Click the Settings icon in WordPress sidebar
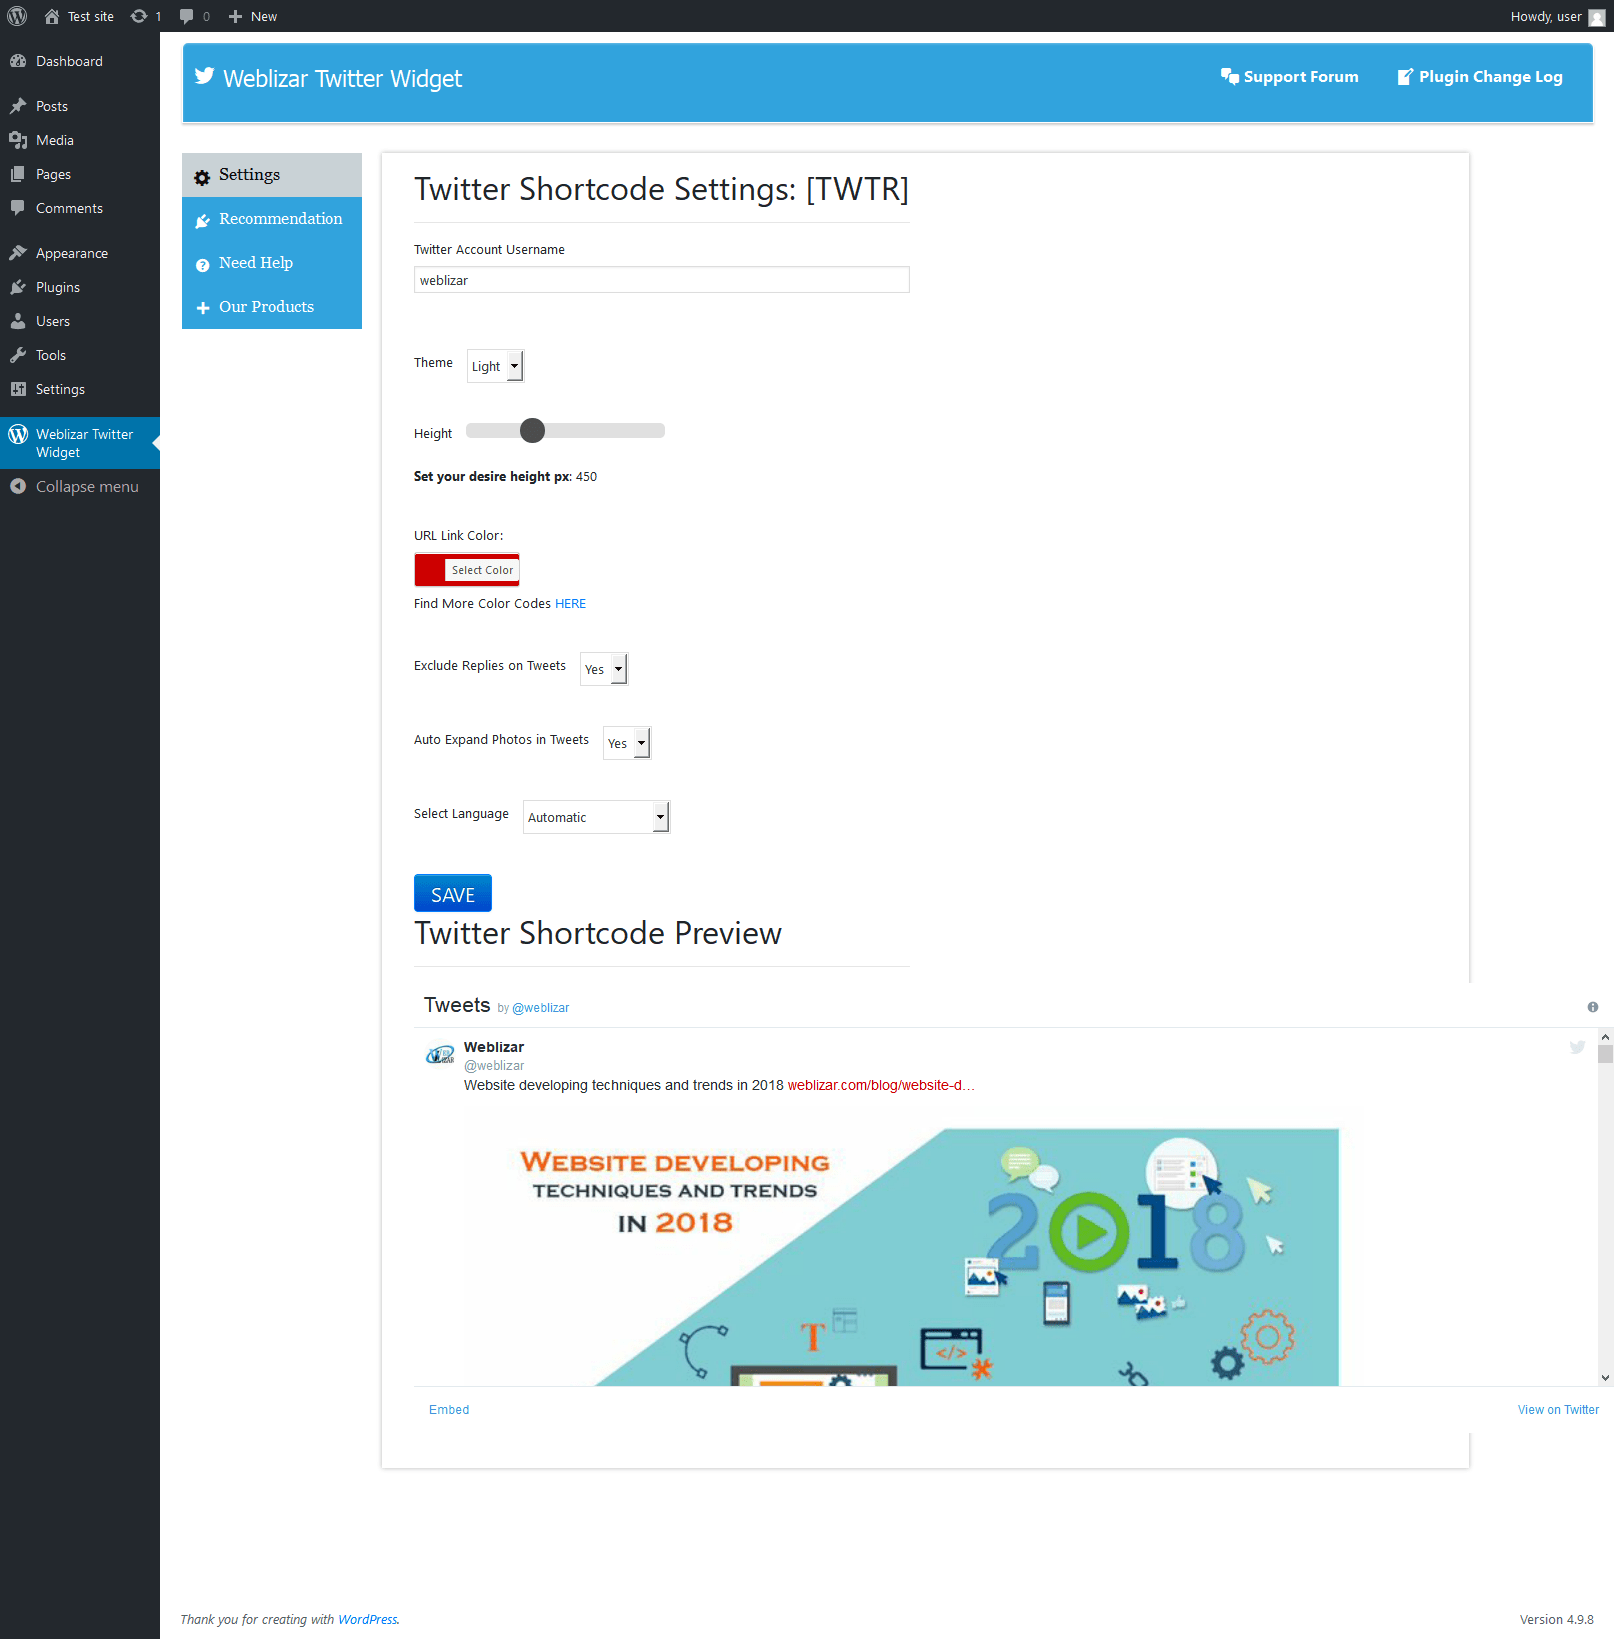1614x1639 pixels. tap(18, 389)
